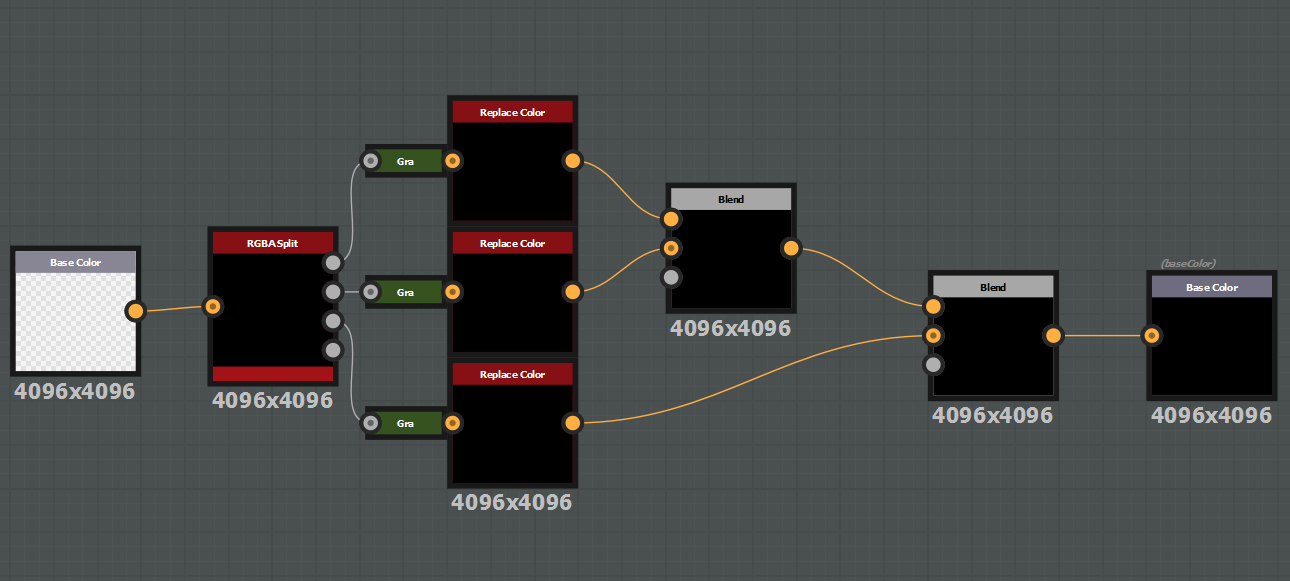Click the output connector of the Base Color input node

pos(135,311)
